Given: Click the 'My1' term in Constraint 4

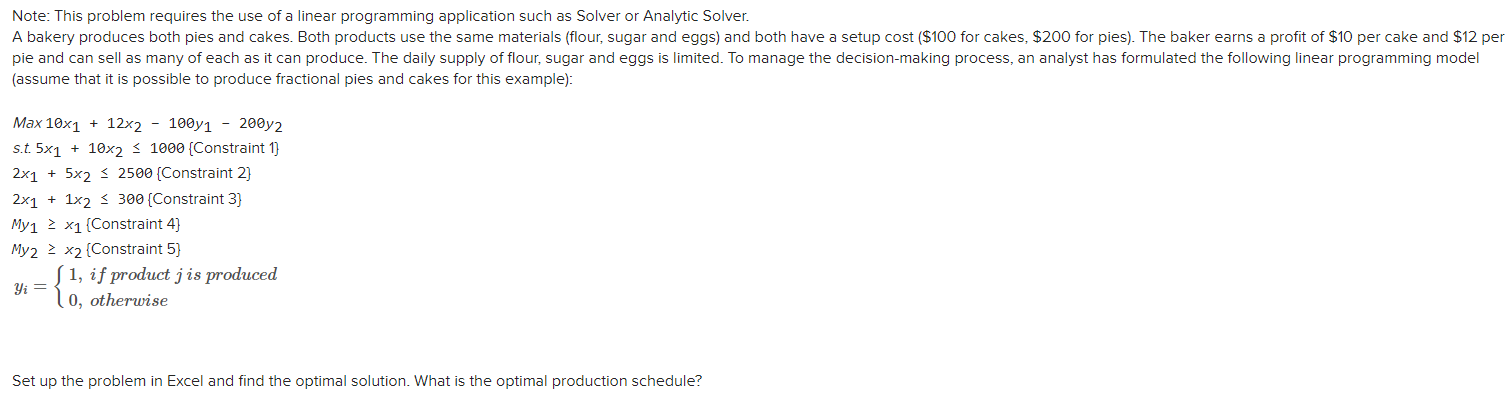Looking at the screenshot, I should [25, 225].
